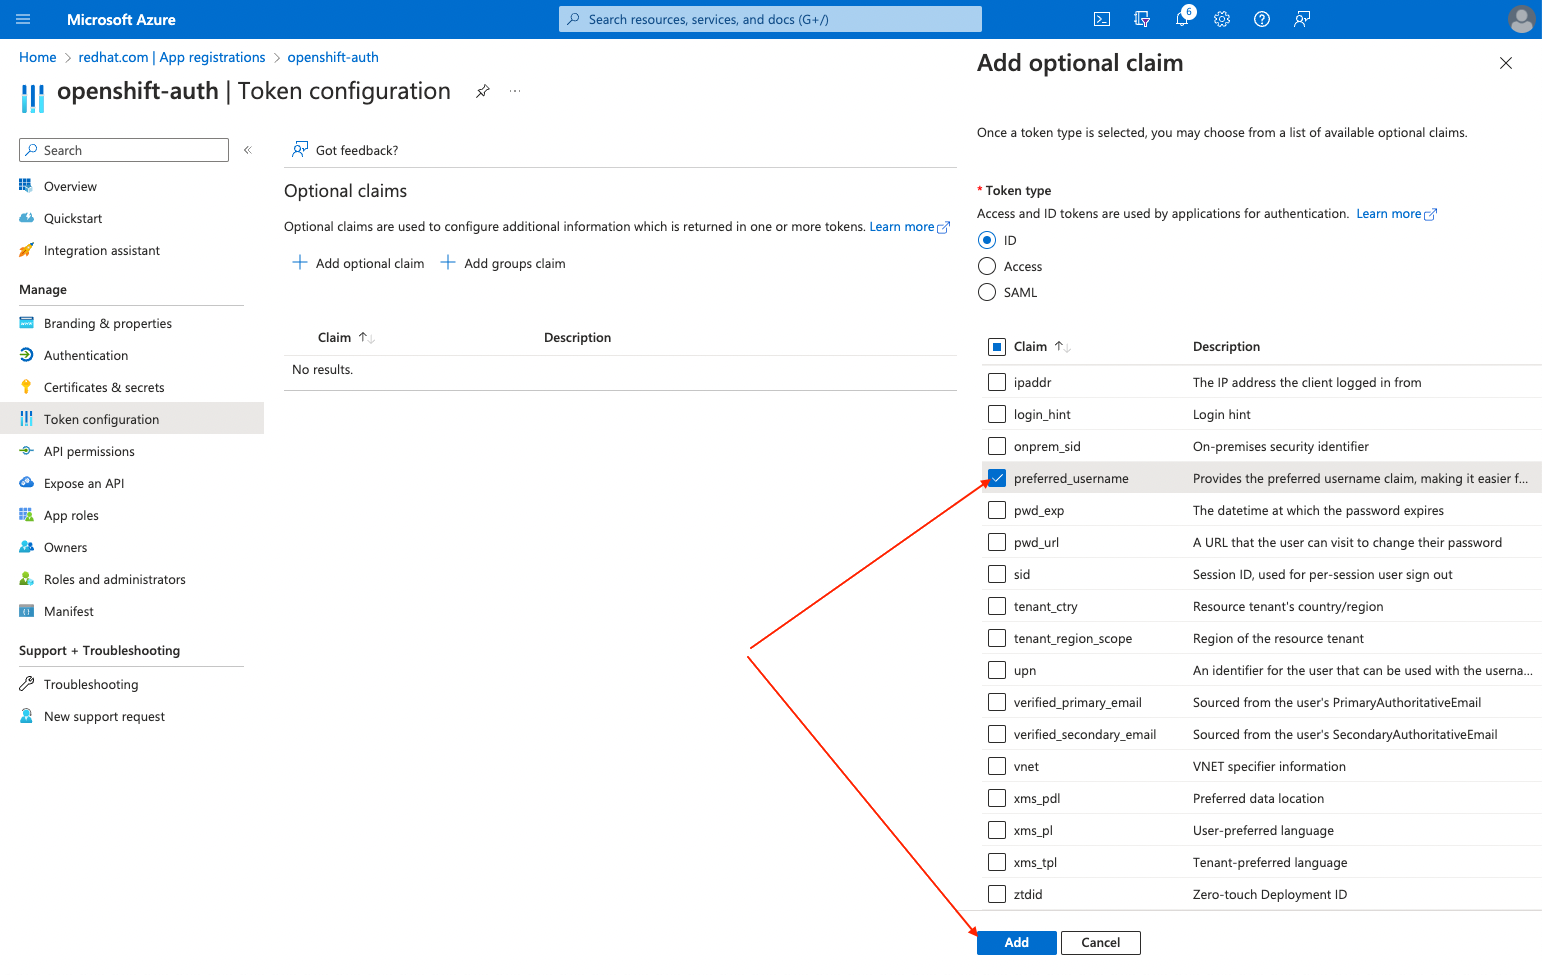
Task: Open the settings gear in header
Action: point(1222,19)
